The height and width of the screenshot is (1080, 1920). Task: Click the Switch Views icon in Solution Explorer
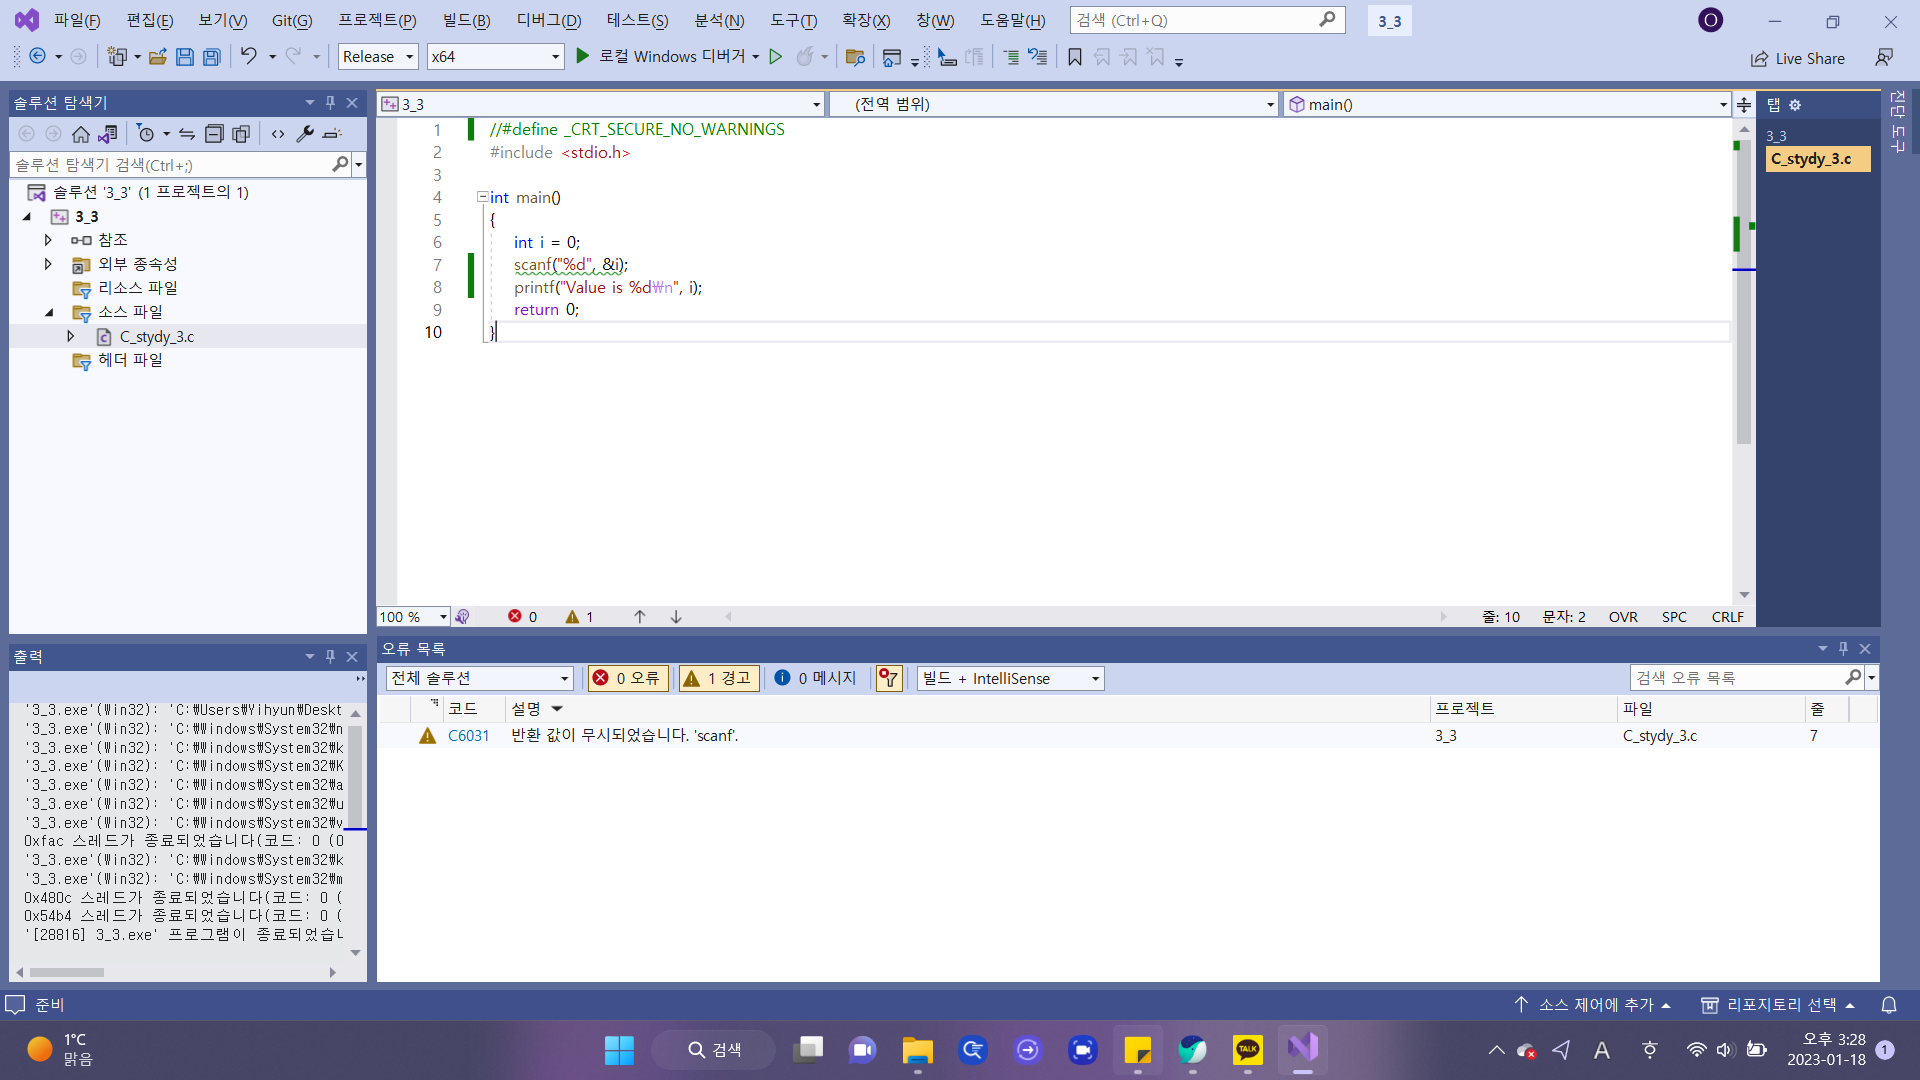coord(108,134)
